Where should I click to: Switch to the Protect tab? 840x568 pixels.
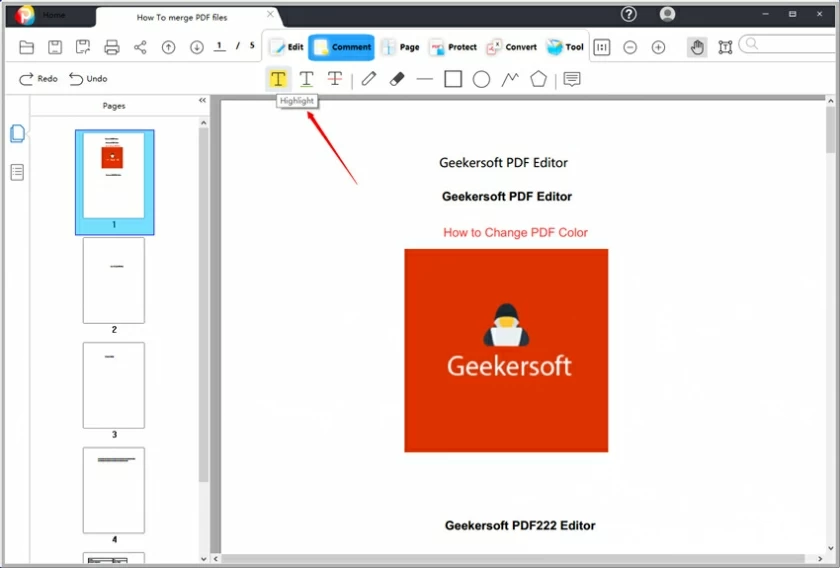pos(453,47)
